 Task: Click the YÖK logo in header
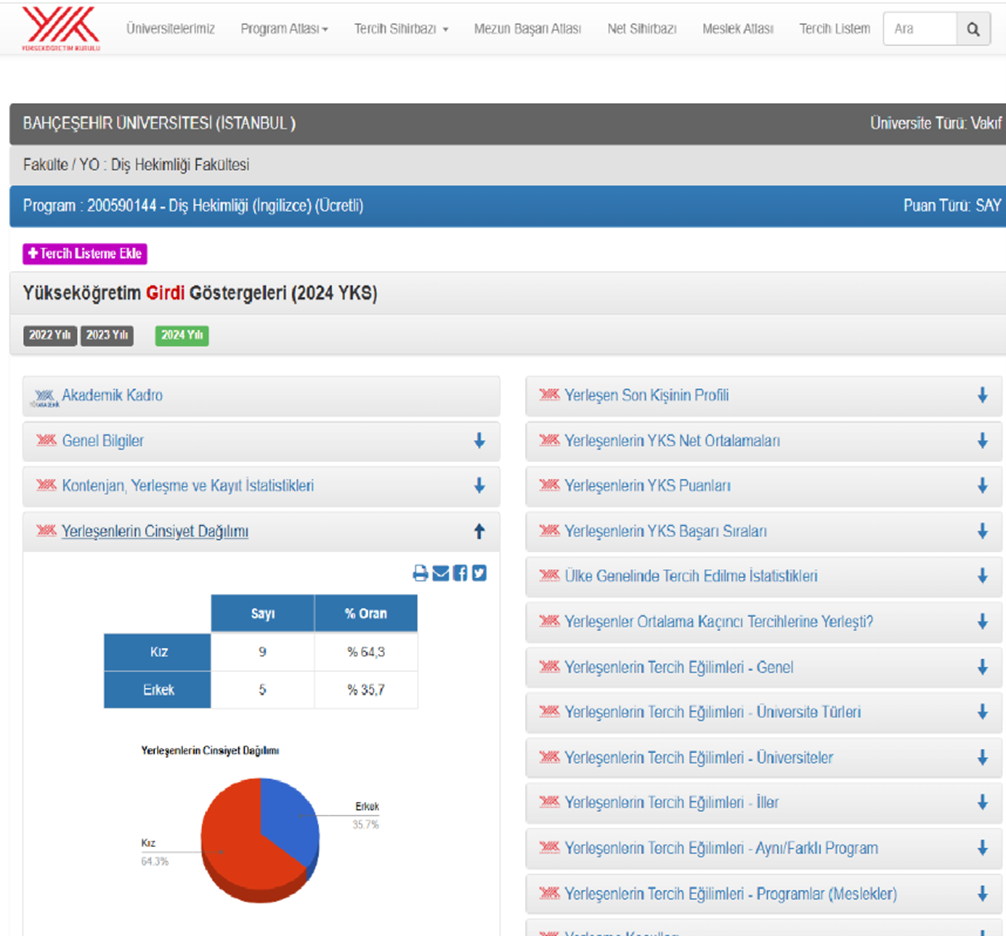pos(60,28)
